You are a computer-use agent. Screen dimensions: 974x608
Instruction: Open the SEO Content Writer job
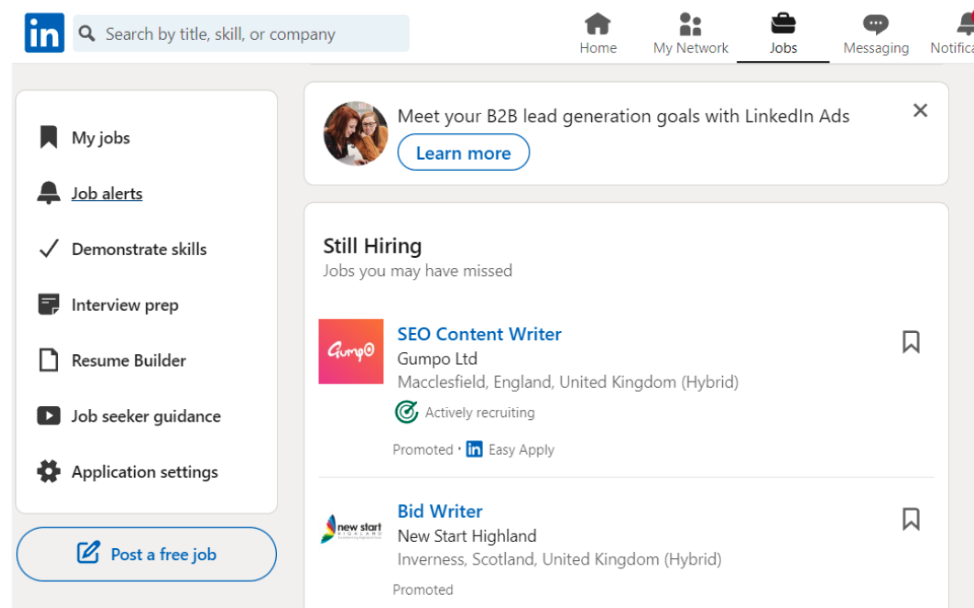point(479,334)
